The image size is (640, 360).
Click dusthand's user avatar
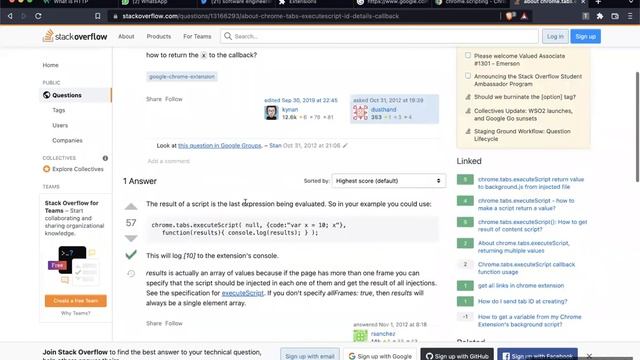pyautogui.click(x=360, y=113)
